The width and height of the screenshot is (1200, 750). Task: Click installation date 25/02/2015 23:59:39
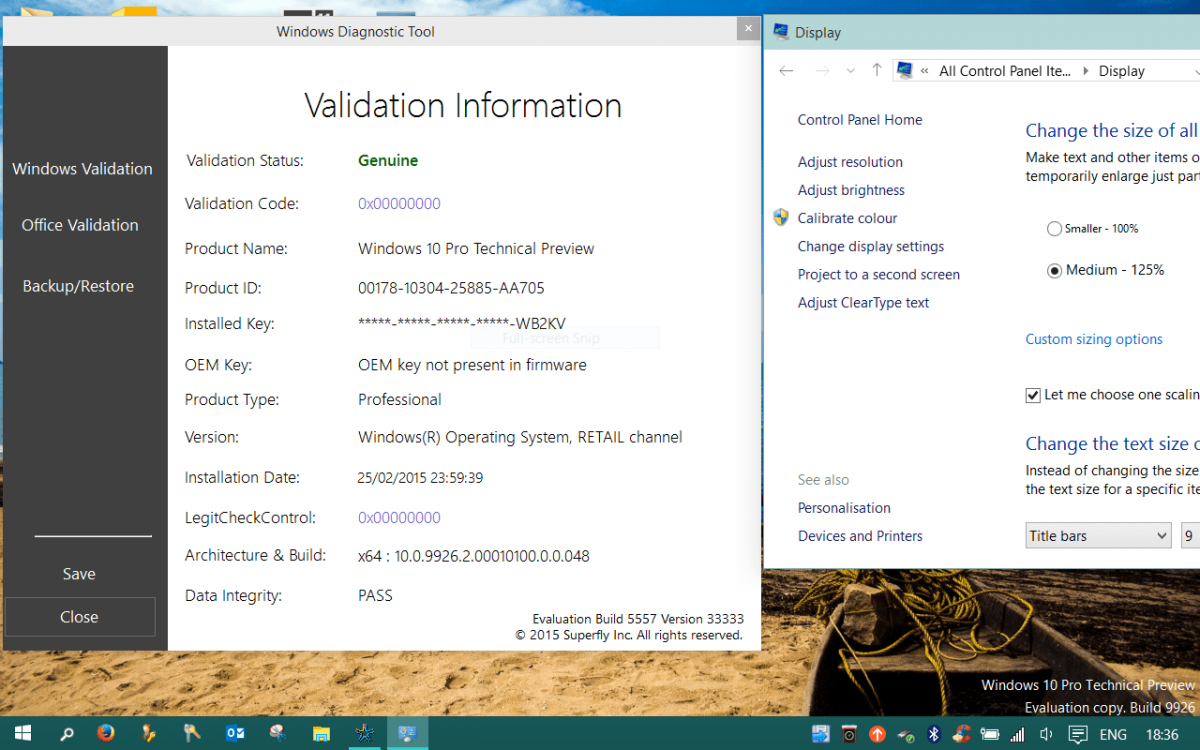420,478
